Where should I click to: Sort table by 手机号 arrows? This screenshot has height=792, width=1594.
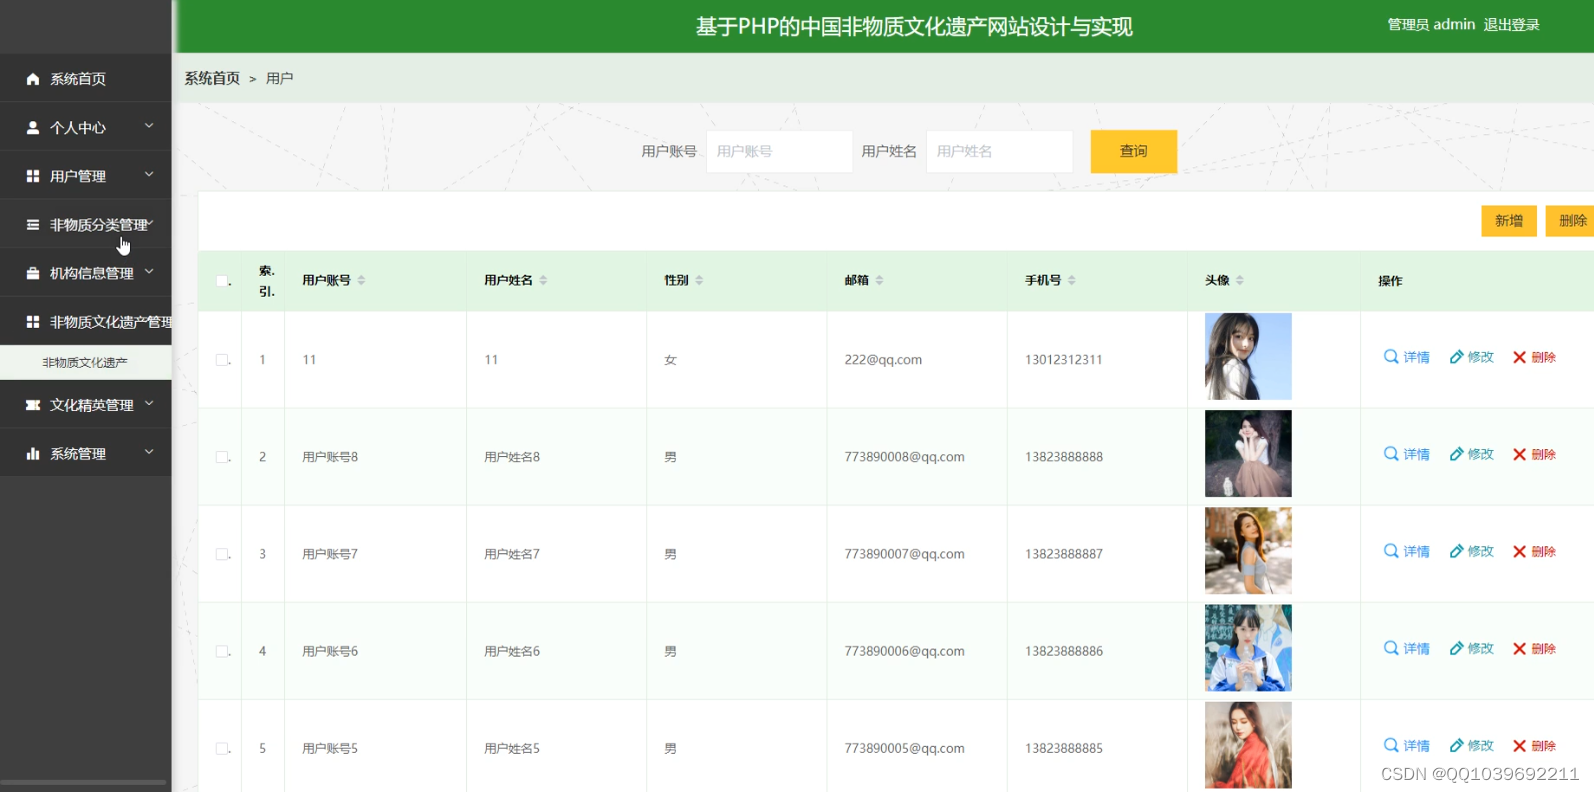1071,280
